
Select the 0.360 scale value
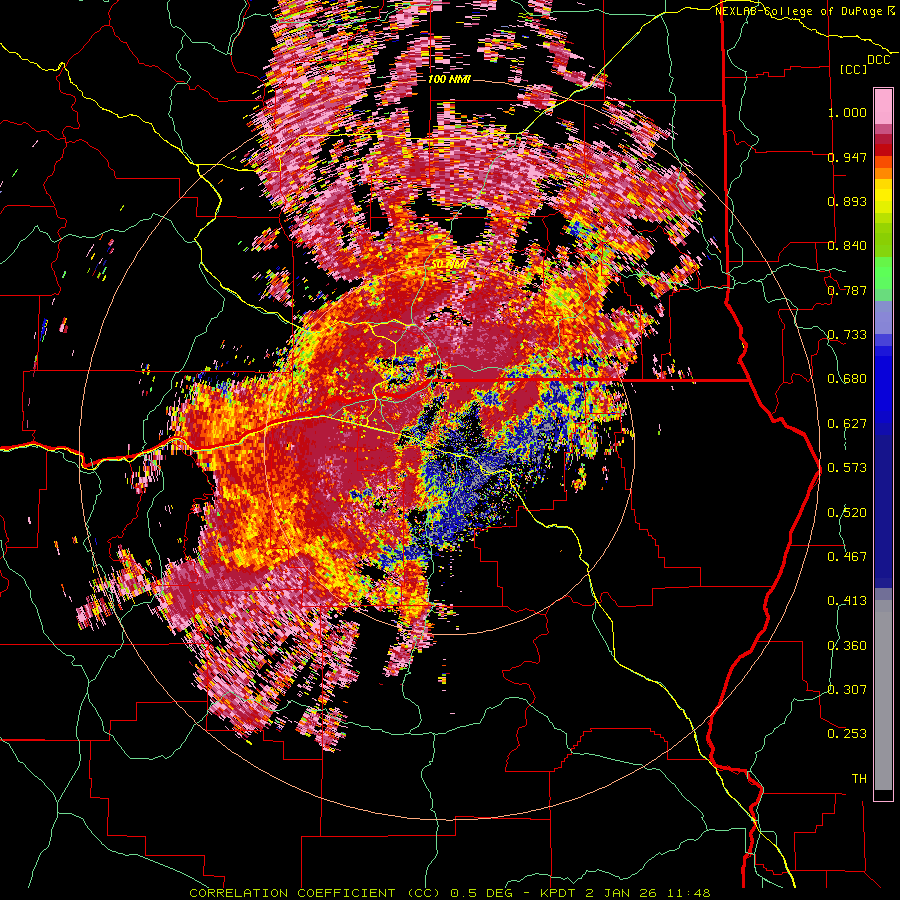[x=847, y=645]
